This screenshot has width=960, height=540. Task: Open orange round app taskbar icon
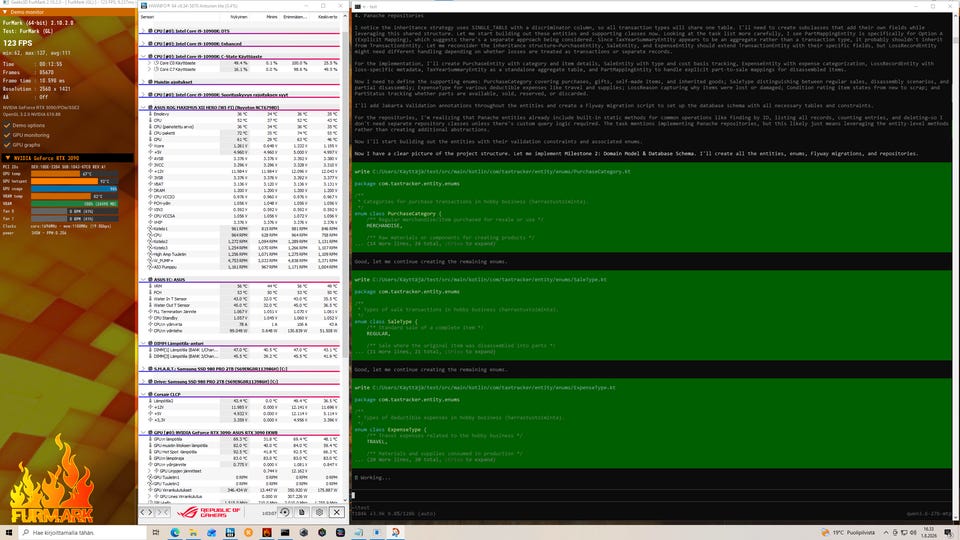tap(248, 533)
